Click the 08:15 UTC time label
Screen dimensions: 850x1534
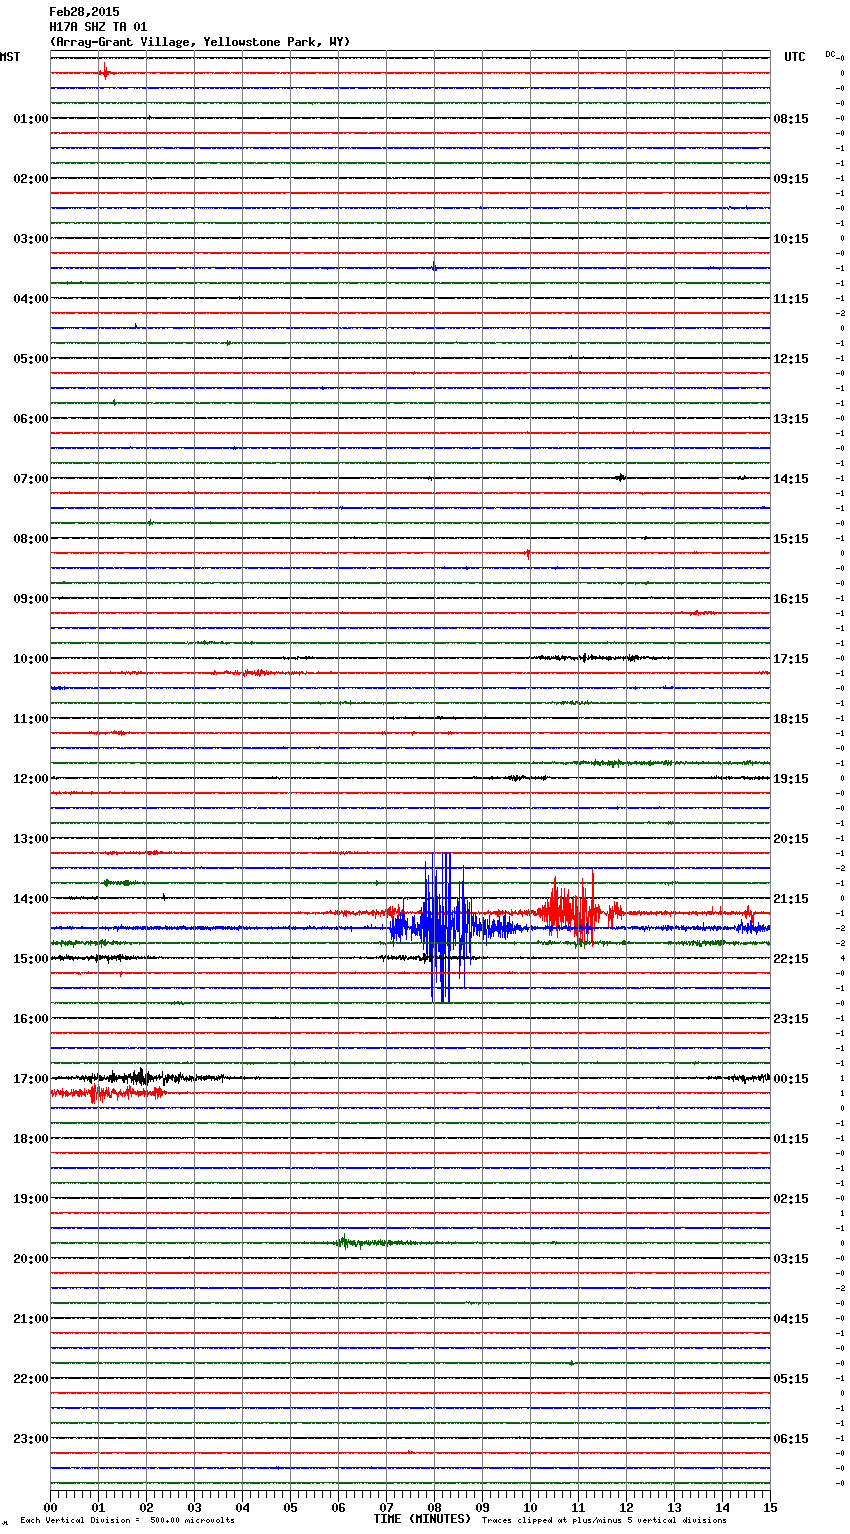tap(791, 119)
